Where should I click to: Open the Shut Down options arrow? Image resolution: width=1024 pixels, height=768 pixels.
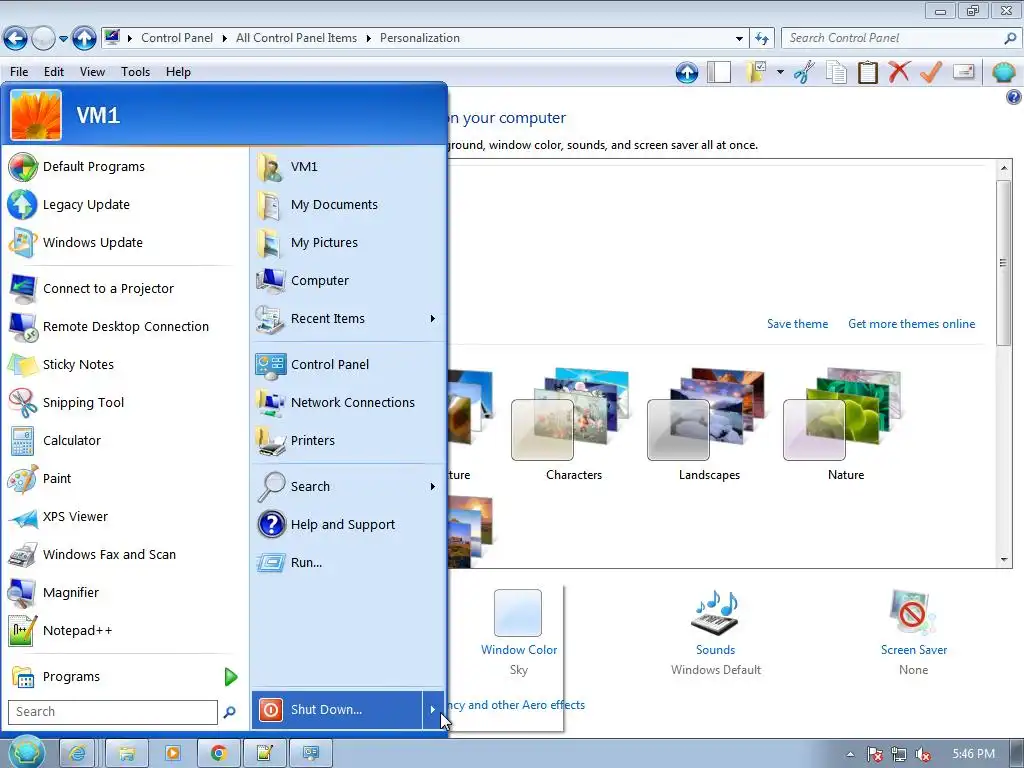432,710
